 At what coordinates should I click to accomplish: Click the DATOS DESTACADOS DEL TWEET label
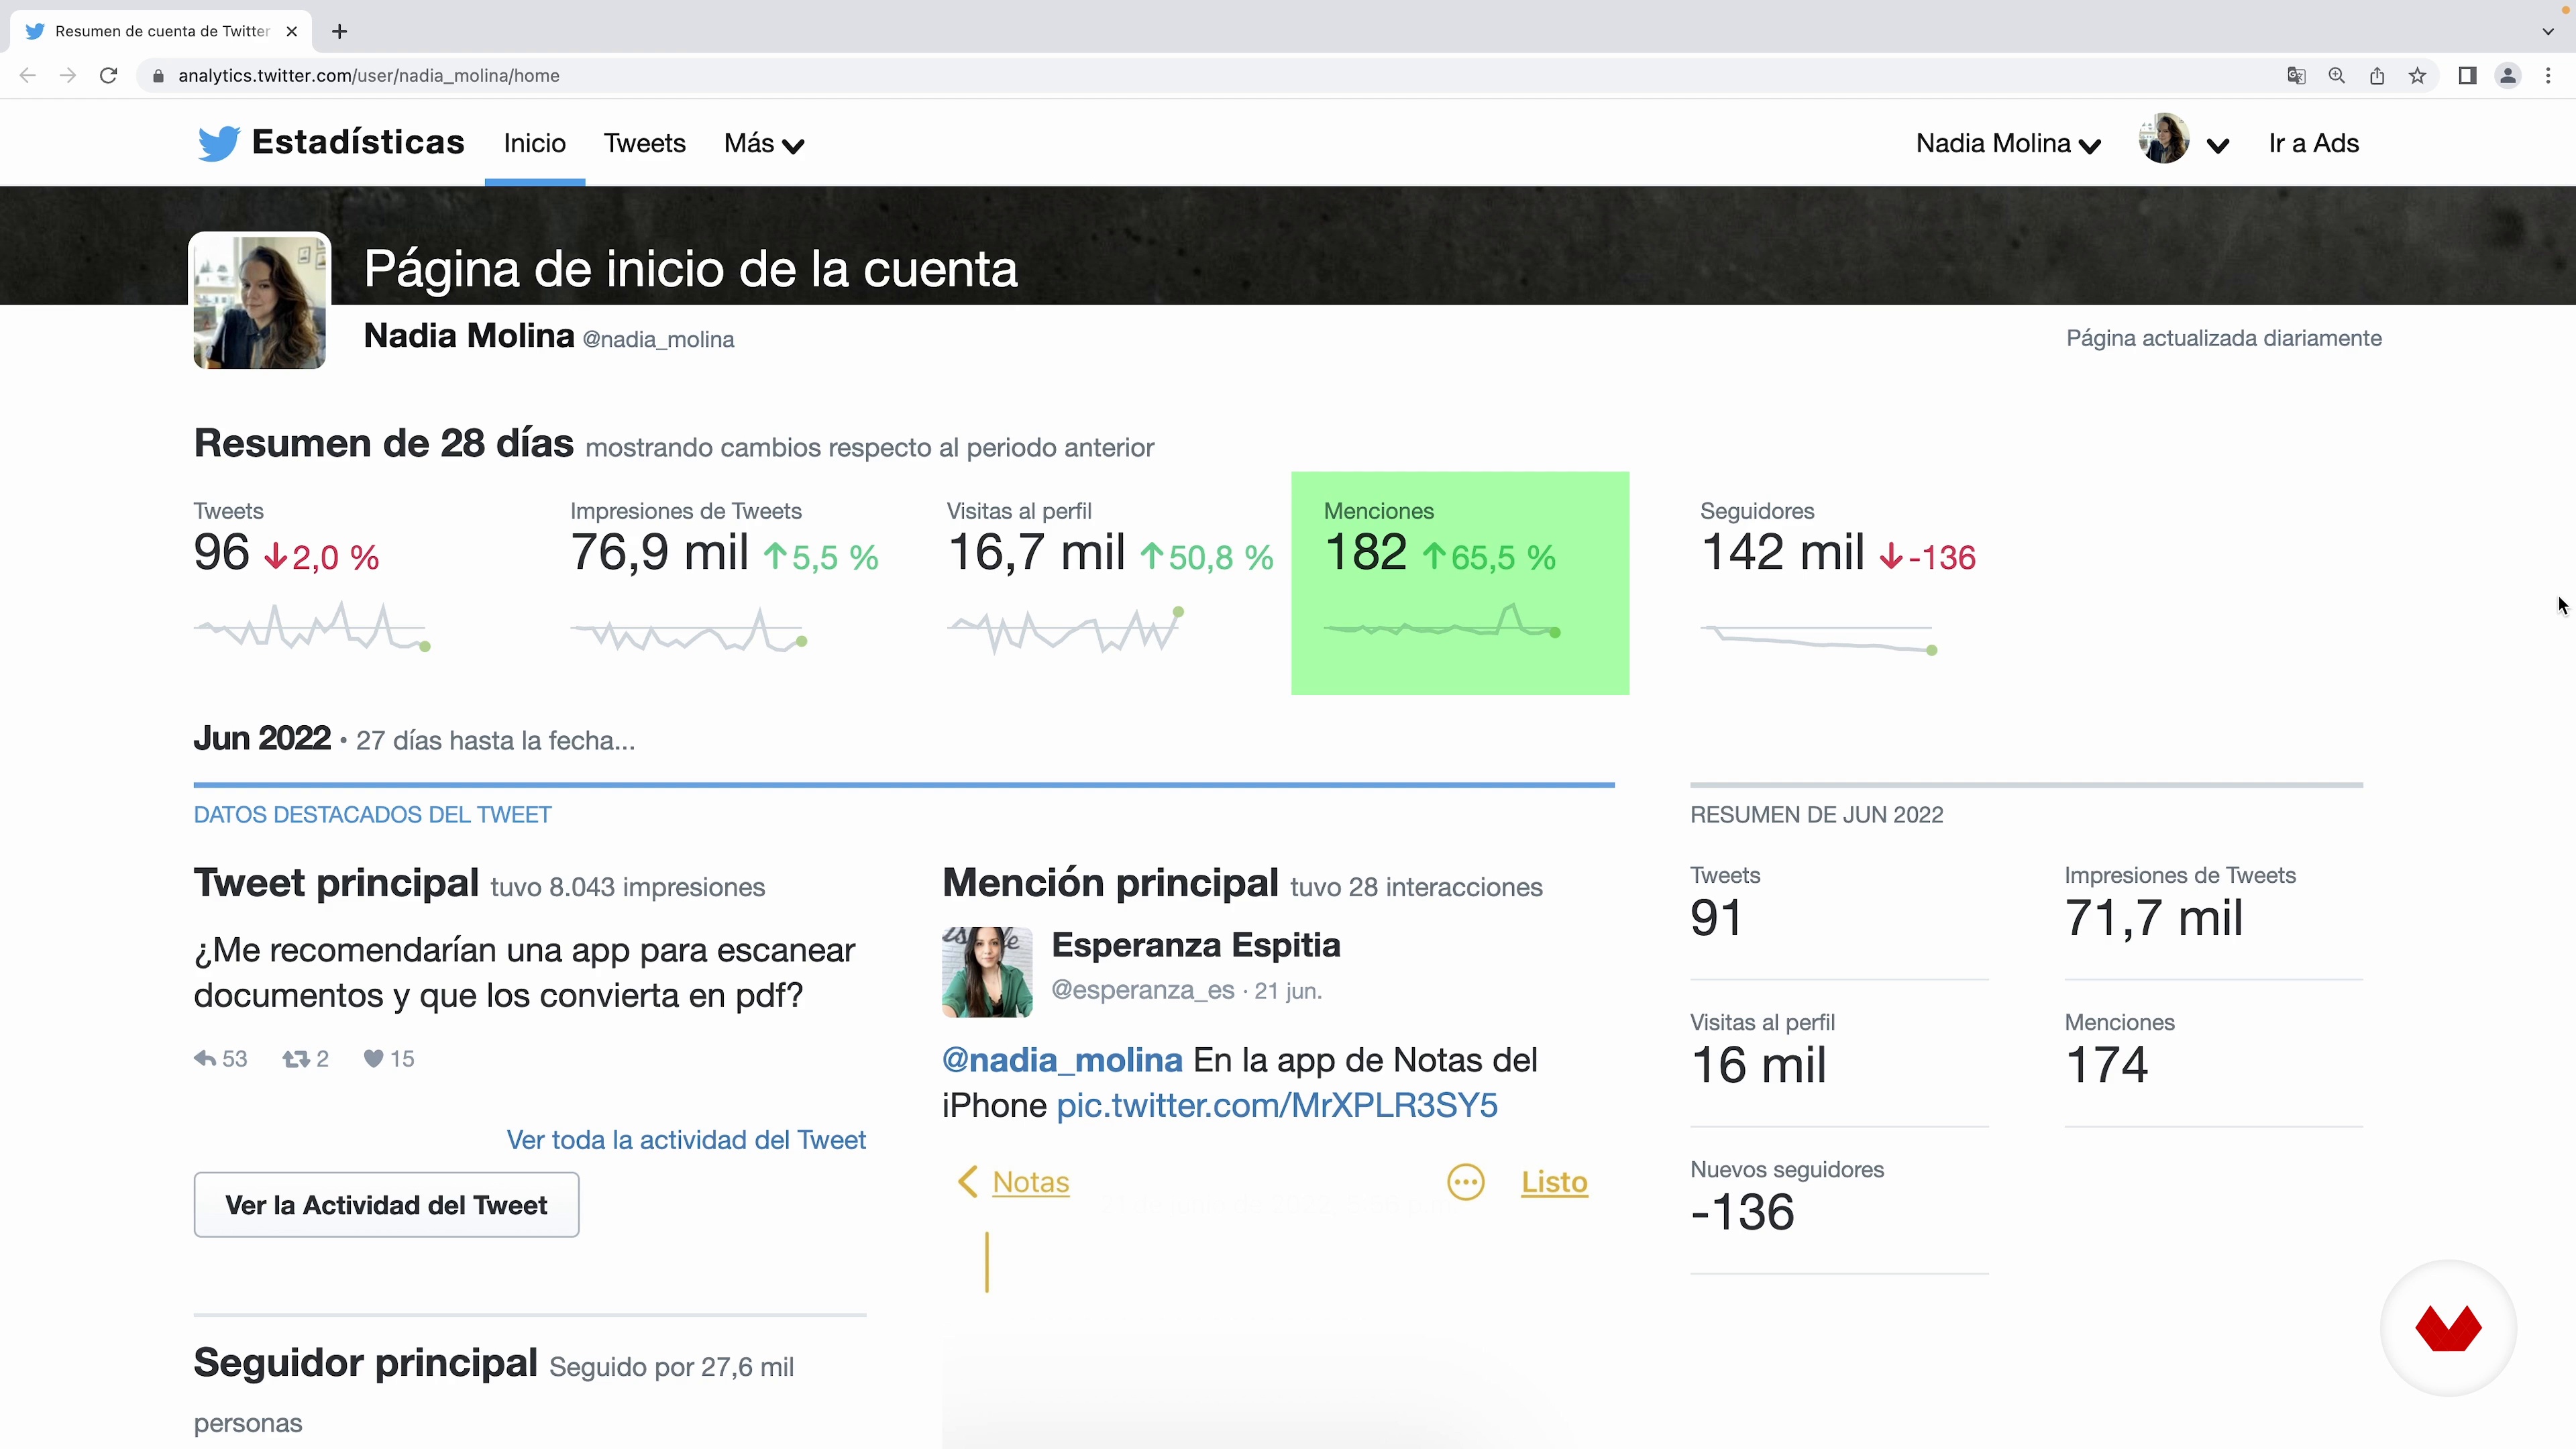pyautogui.click(x=372, y=815)
